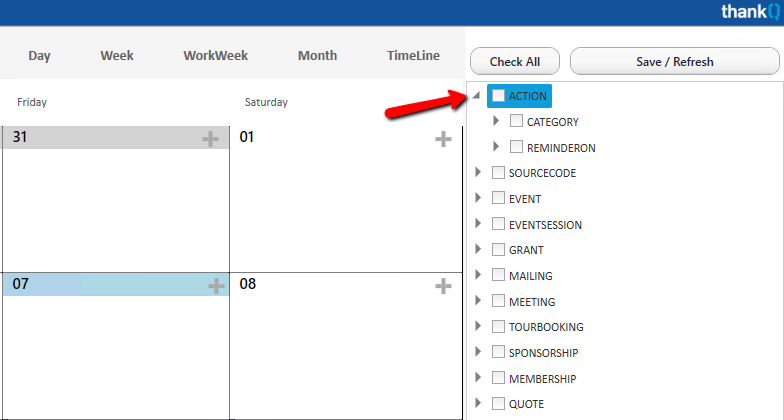Tick the QUOTE checkbox
This screenshot has width=784, height=420.
pyautogui.click(x=498, y=404)
